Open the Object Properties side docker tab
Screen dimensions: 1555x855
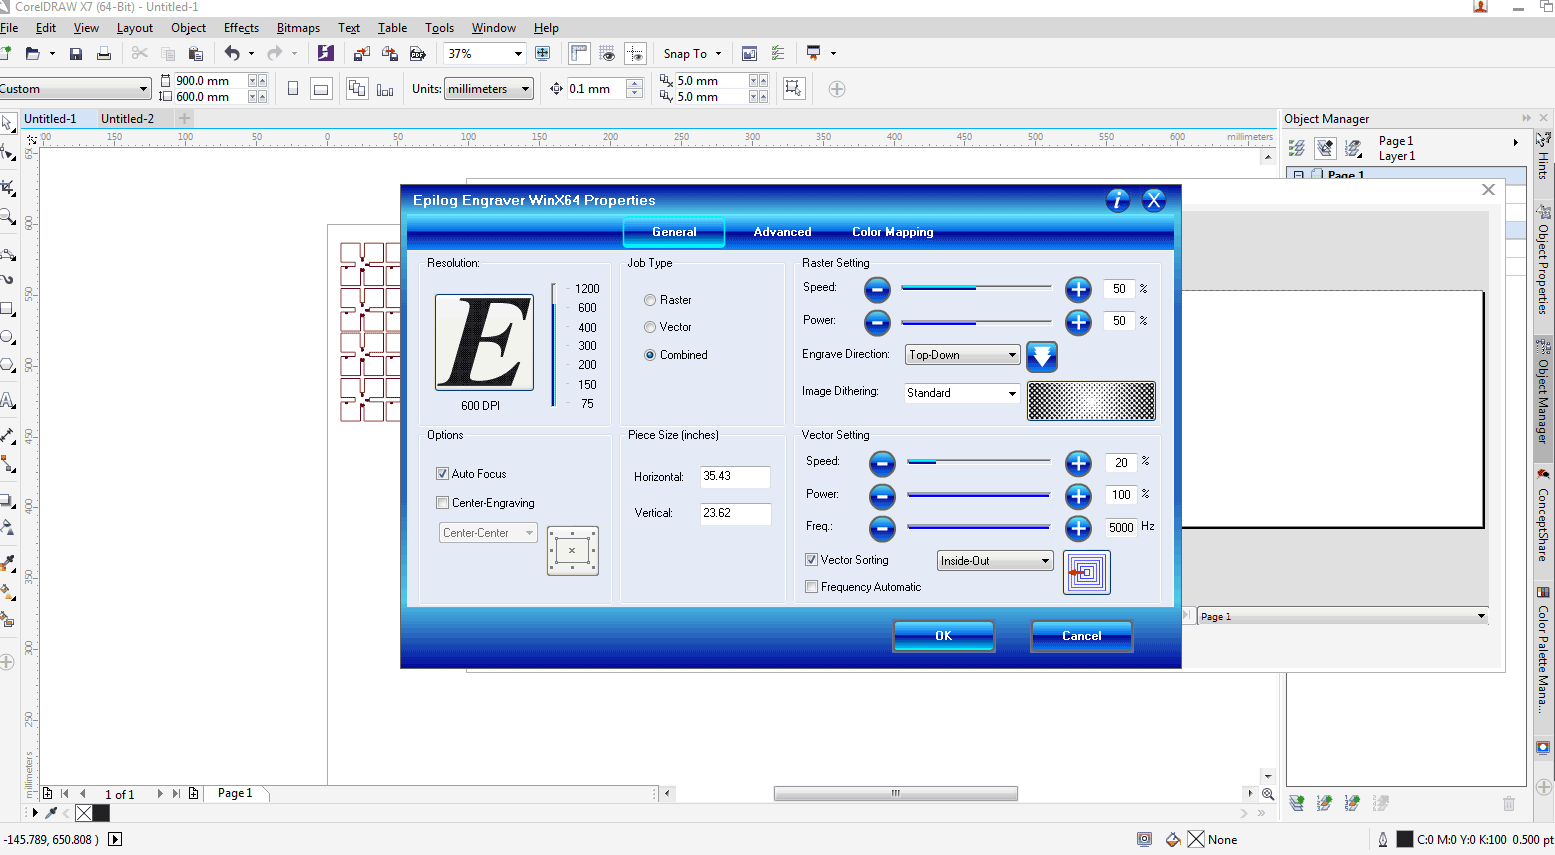1544,262
